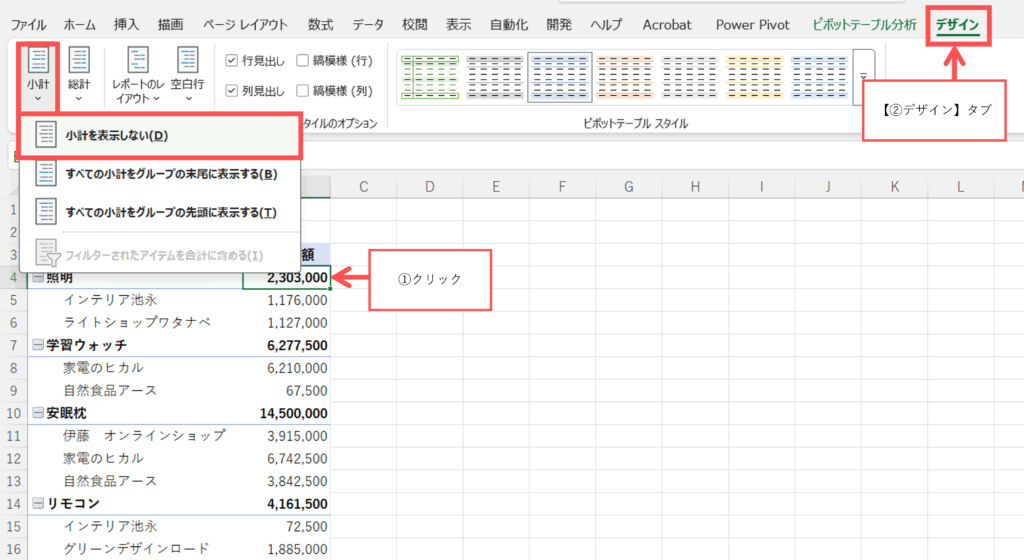Screen dimensions: 1024x560
Task: Toggle the 行見出し checkbox
Action: [x=232, y=60]
